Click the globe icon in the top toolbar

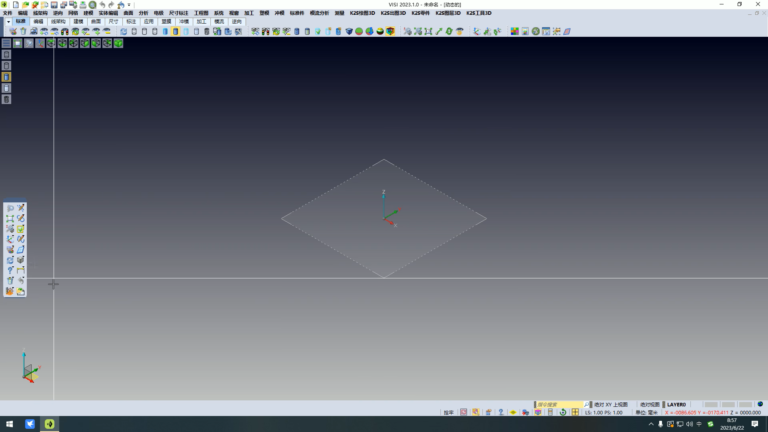[x=536, y=31]
